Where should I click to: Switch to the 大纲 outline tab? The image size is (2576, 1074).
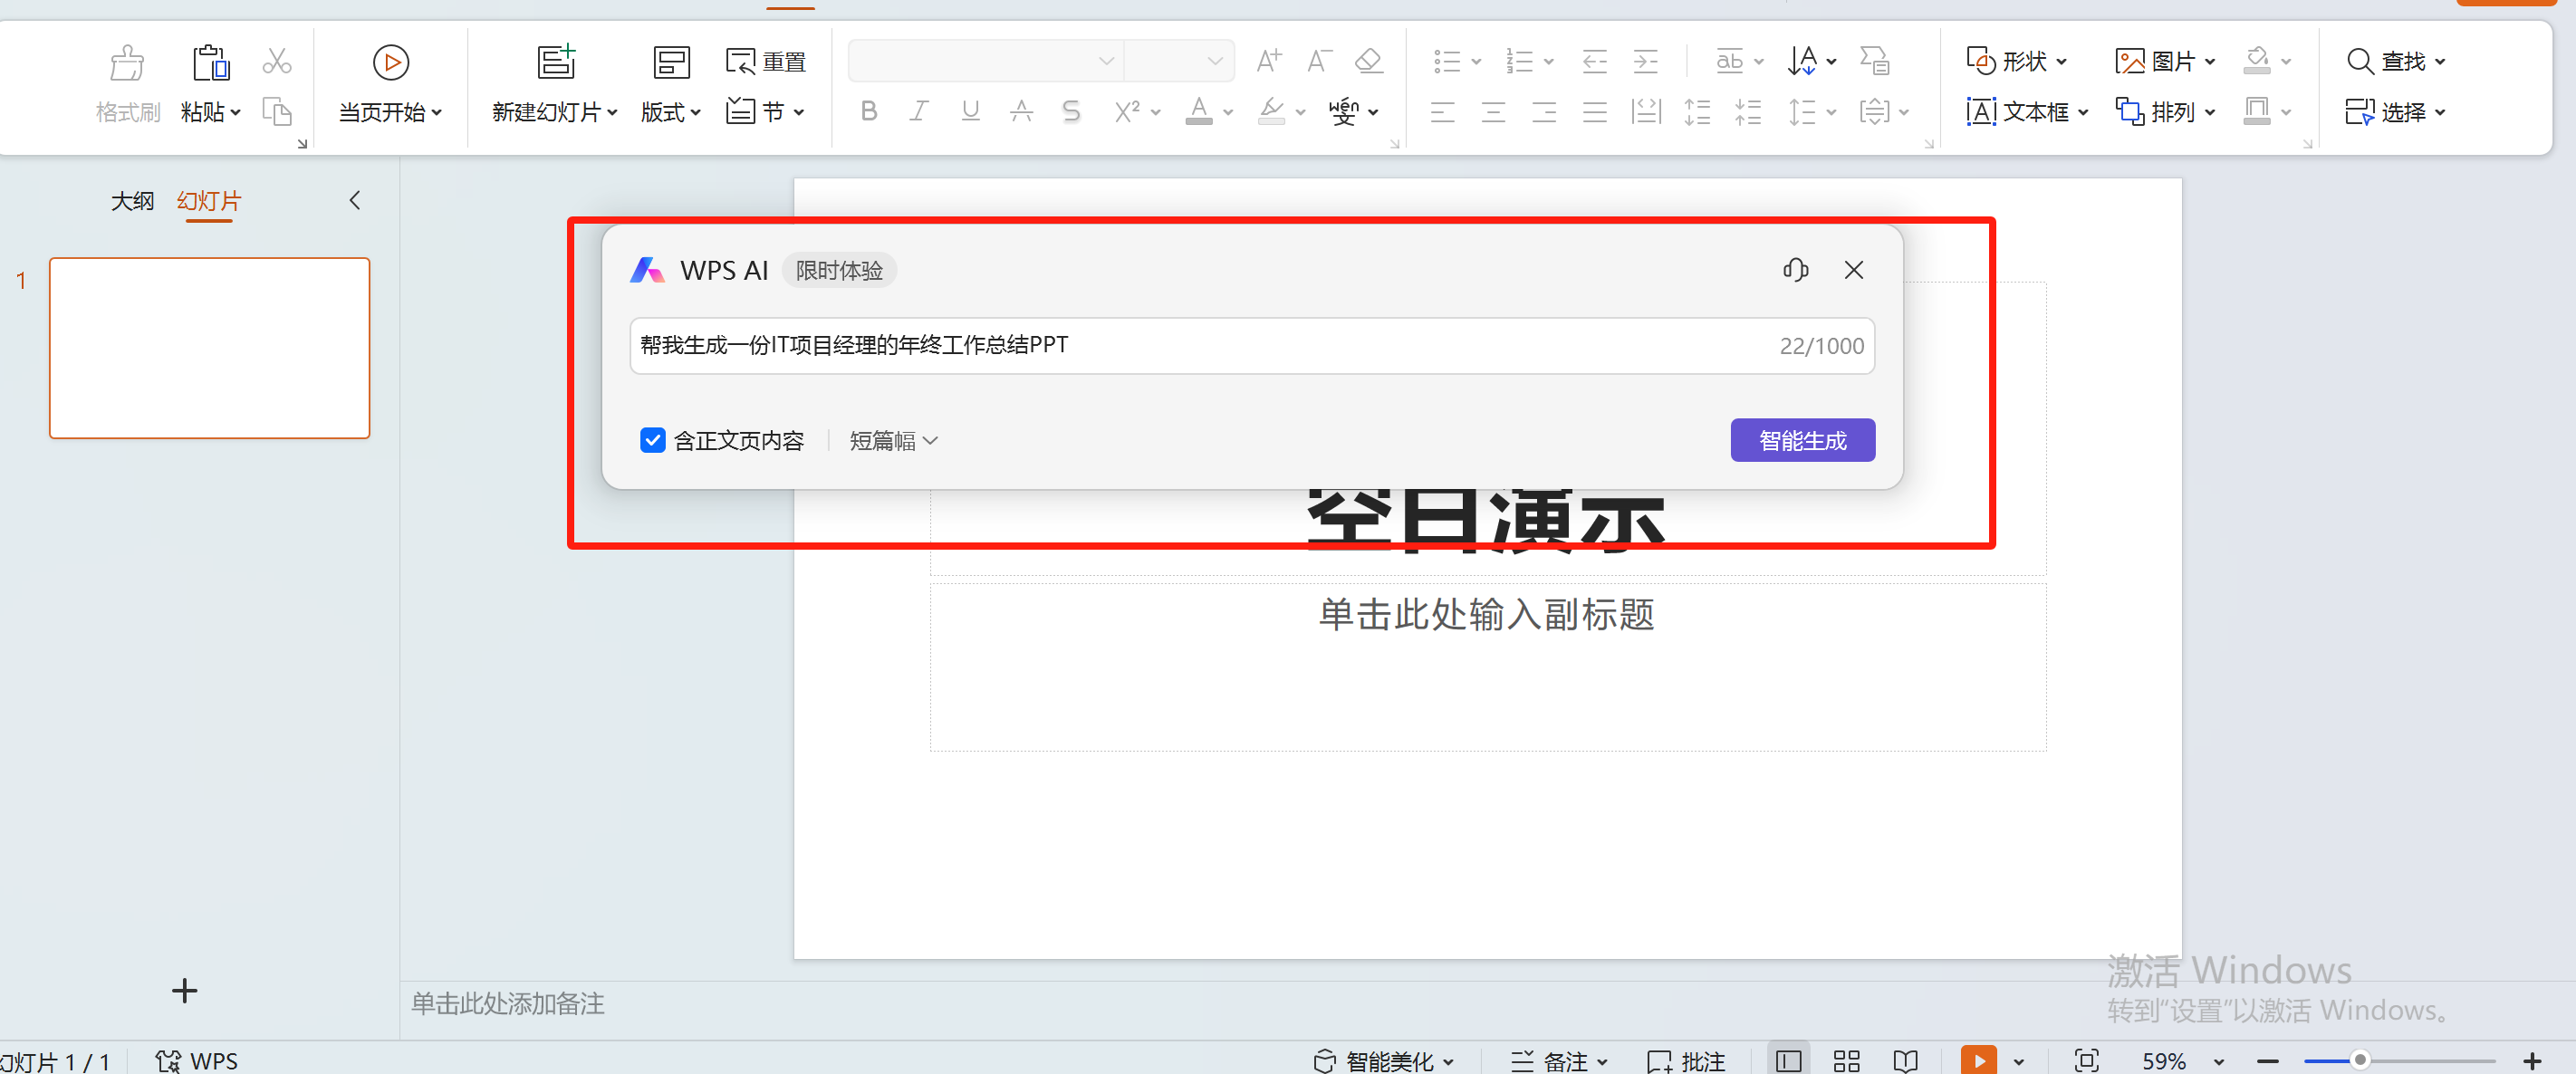(132, 201)
